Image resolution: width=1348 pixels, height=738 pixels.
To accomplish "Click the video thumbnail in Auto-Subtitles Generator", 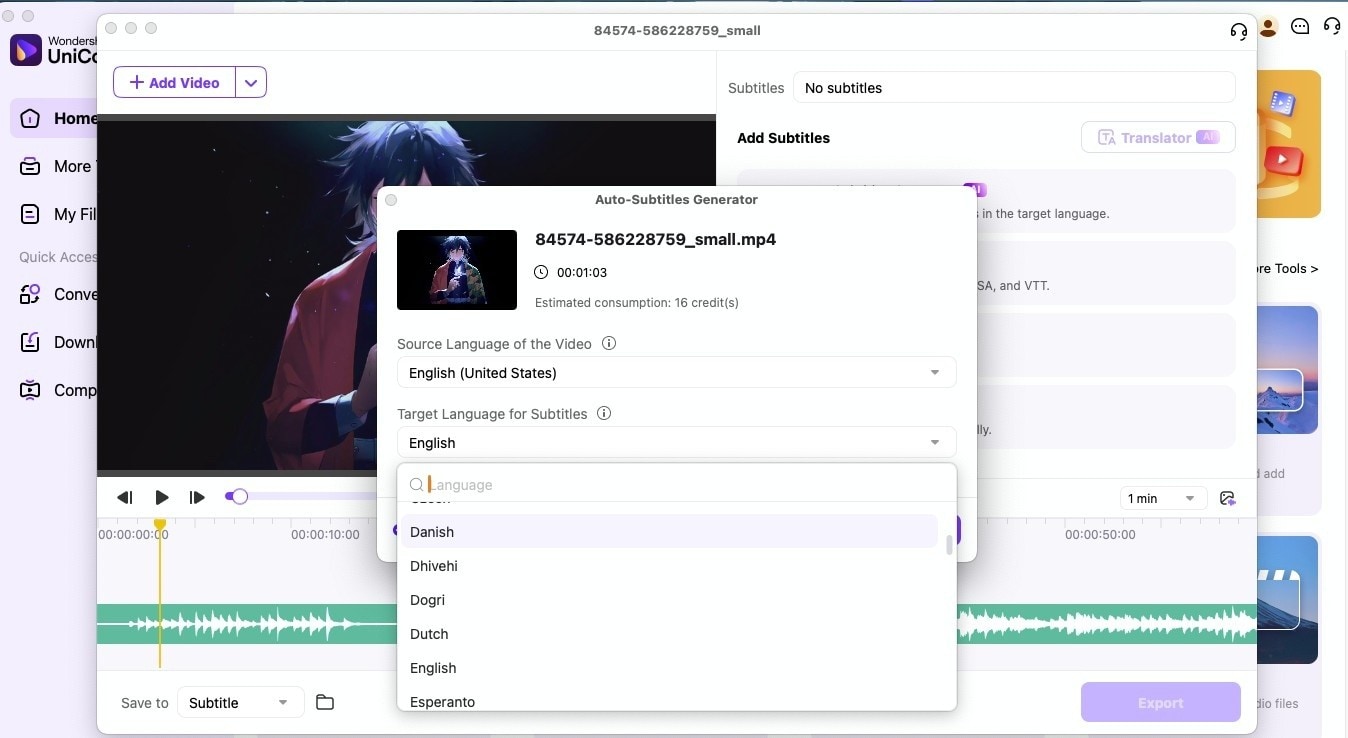I will coord(457,270).
